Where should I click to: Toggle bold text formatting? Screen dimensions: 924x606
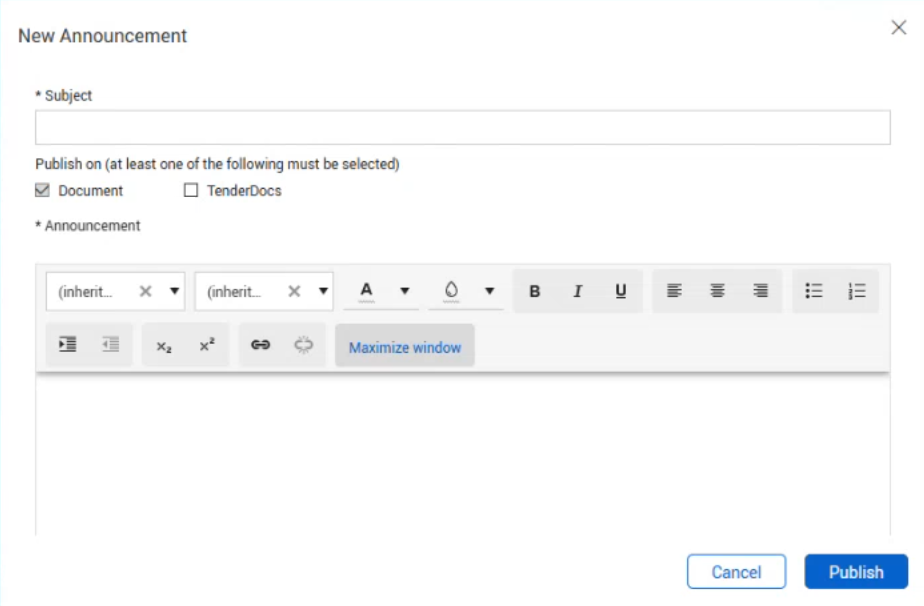[535, 291]
